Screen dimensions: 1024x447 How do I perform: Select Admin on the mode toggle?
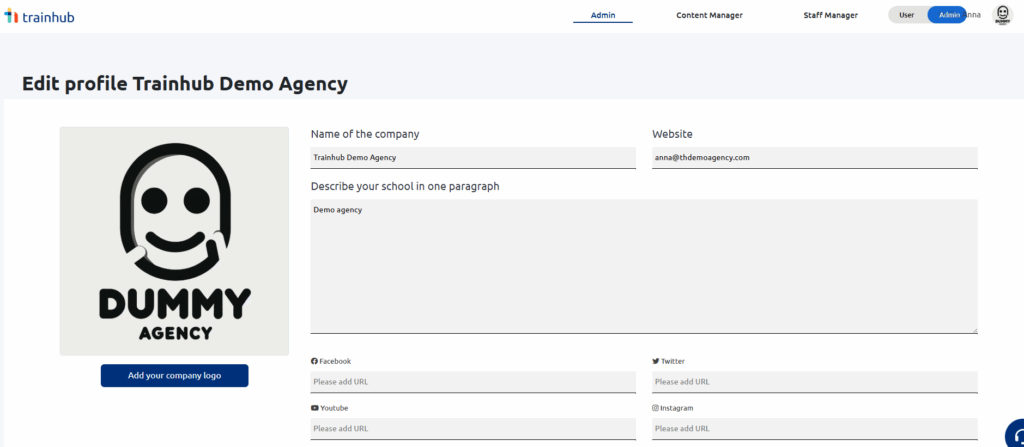[946, 15]
